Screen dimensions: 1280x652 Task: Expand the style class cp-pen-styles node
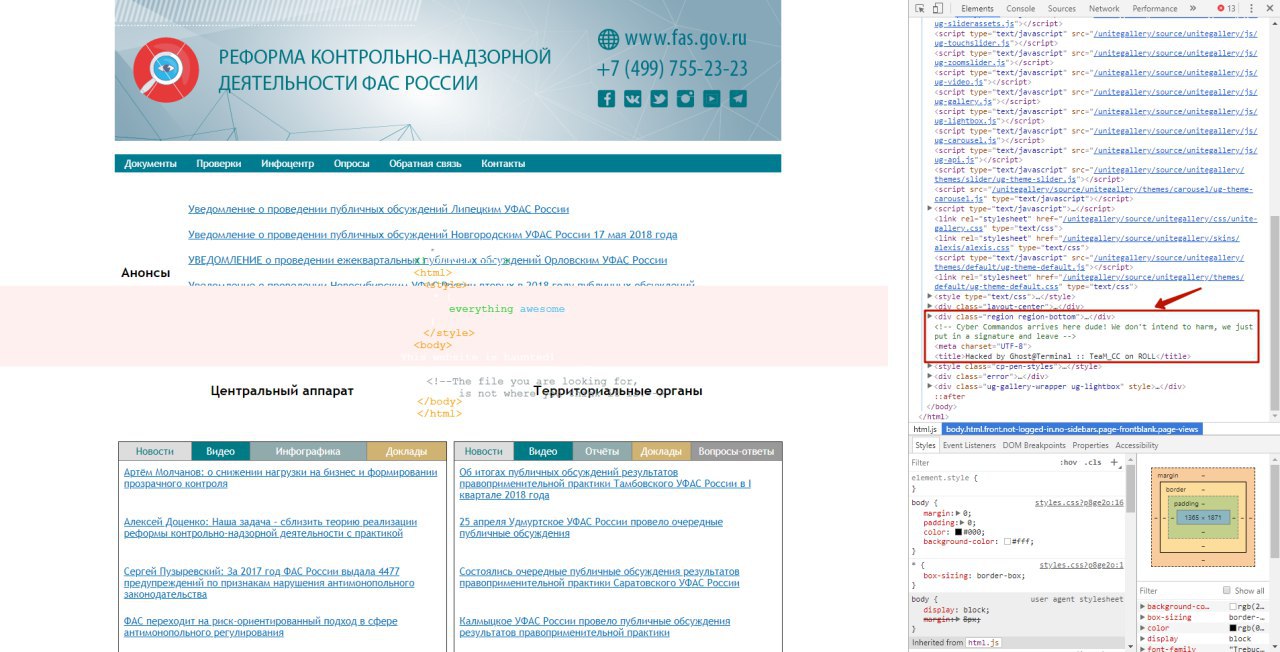pos(930,366)
